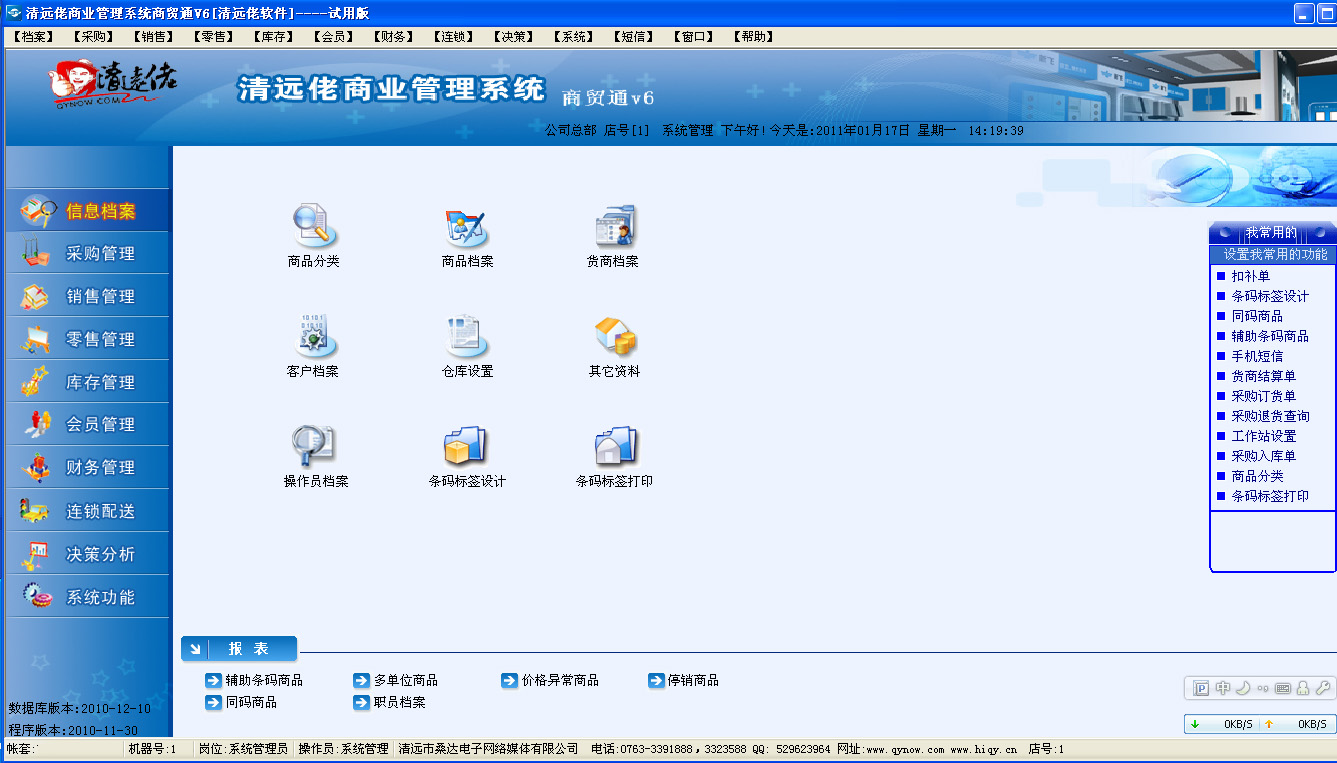
Task: Launch the 条码标签打印 icon in main area
Action: (614, 447)
